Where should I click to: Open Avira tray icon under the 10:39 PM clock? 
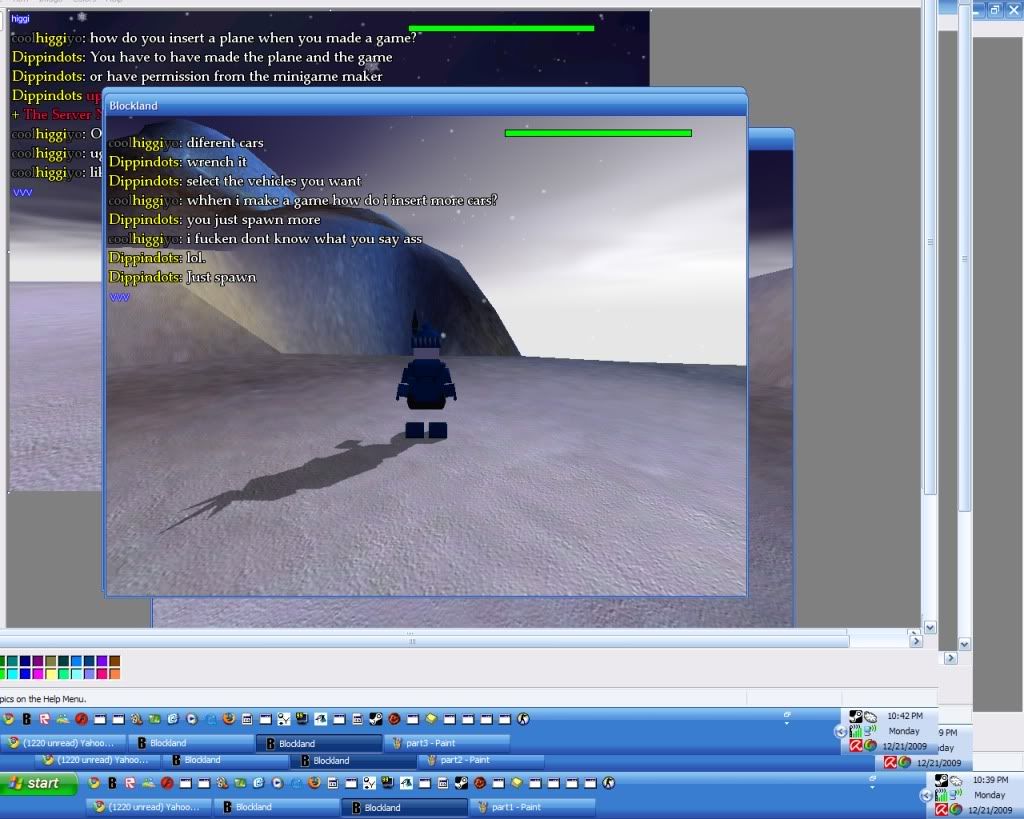point(941,810)
